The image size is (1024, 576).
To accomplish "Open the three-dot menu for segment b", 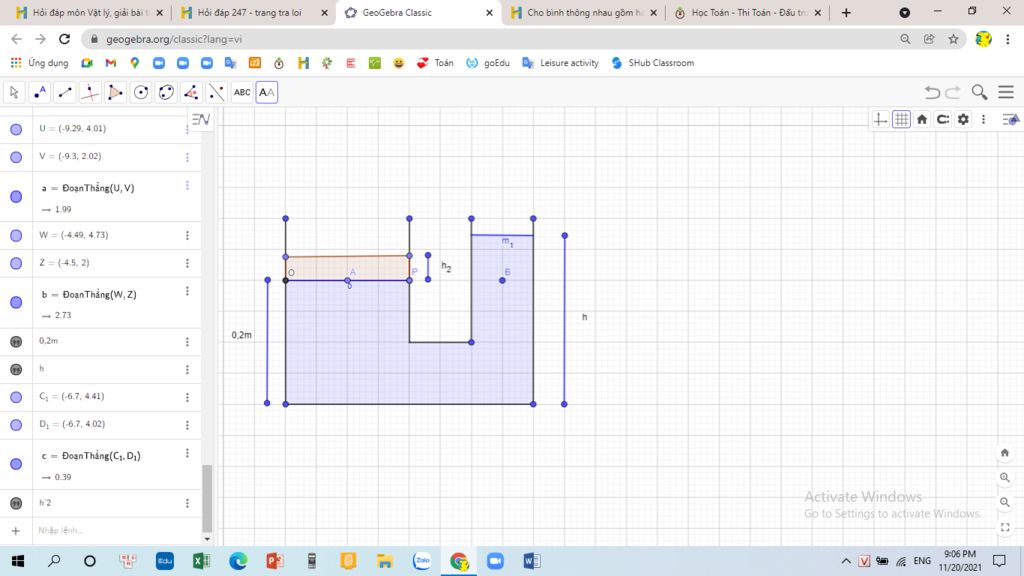I will tap(187, 291).
